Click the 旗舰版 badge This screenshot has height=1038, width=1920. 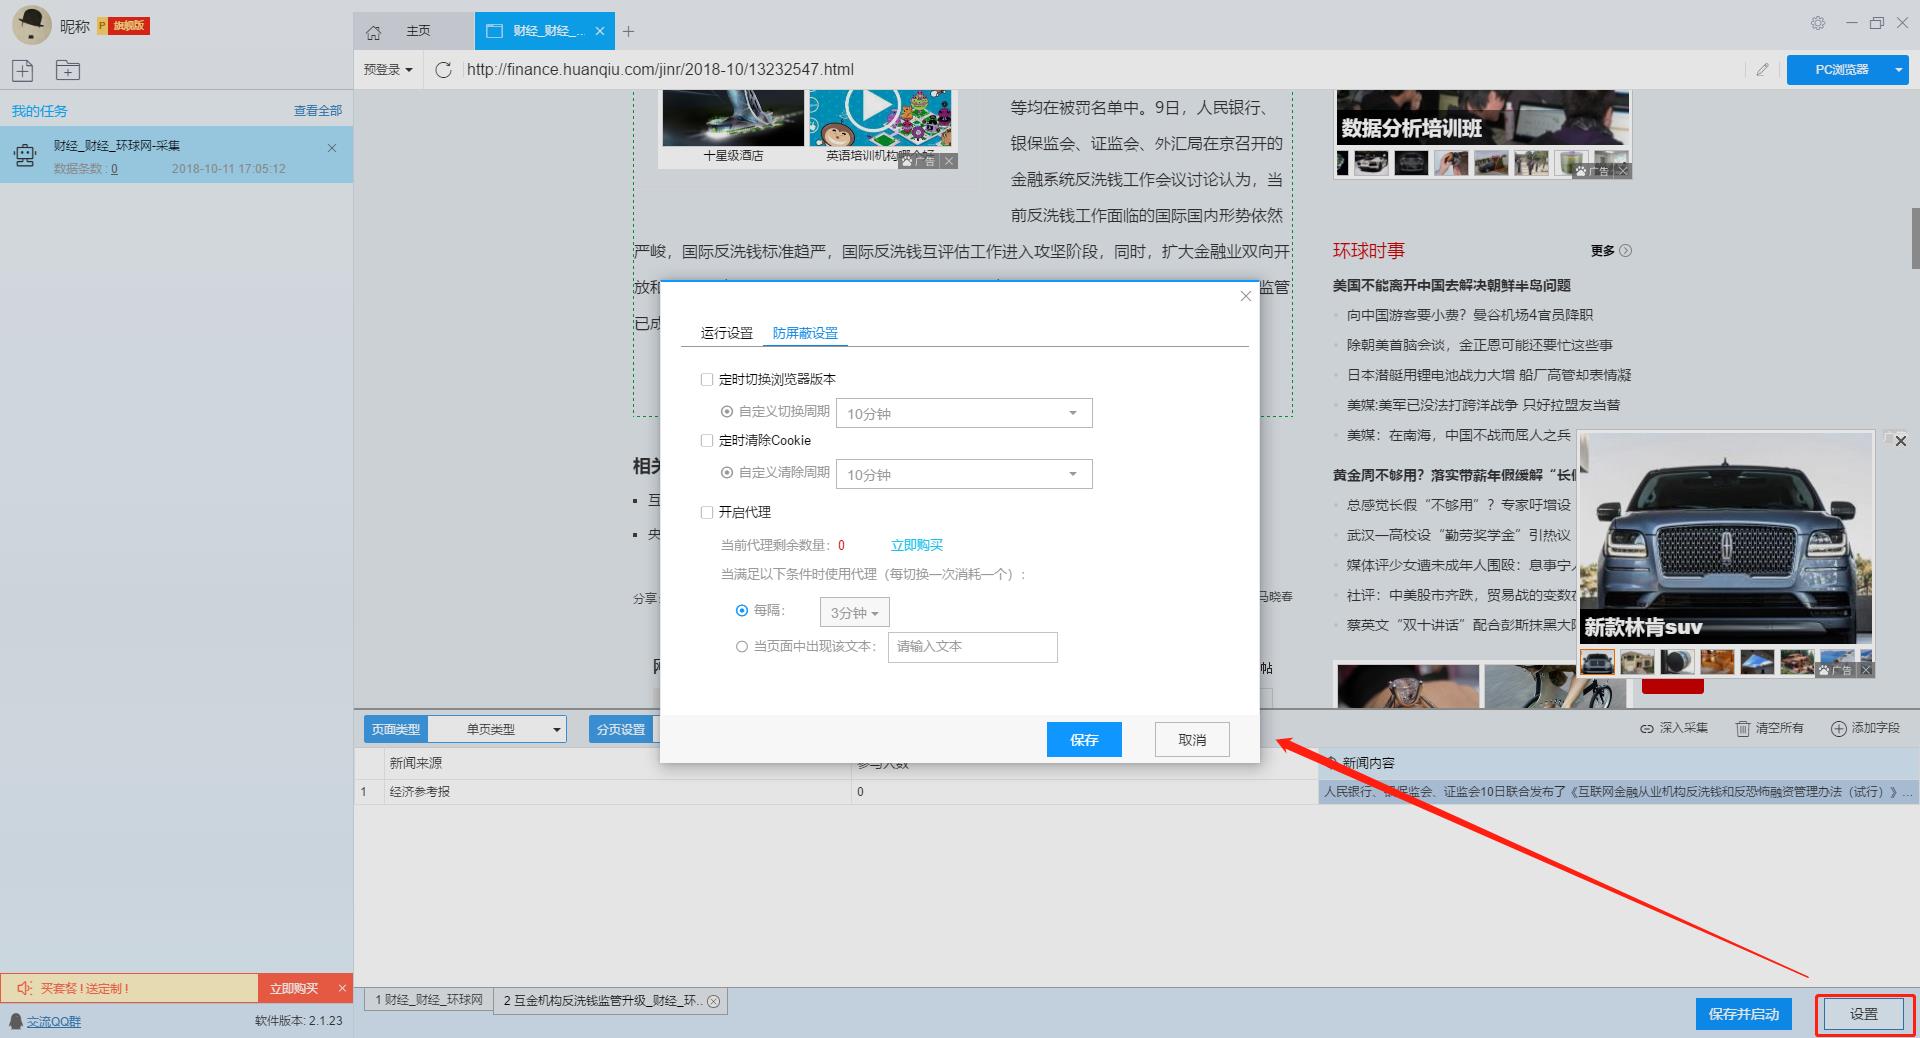coord(123,26)
